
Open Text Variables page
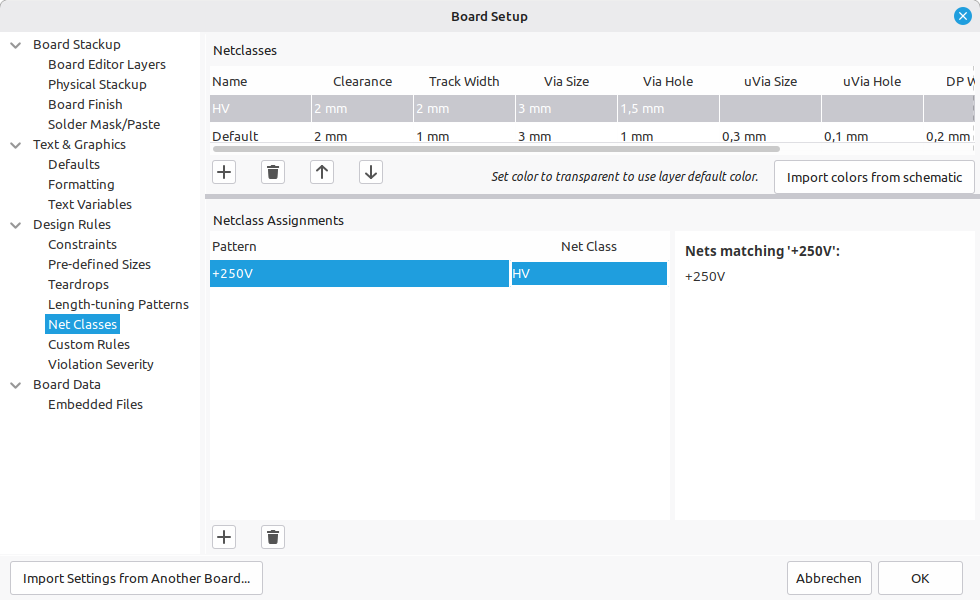point(90,204)
